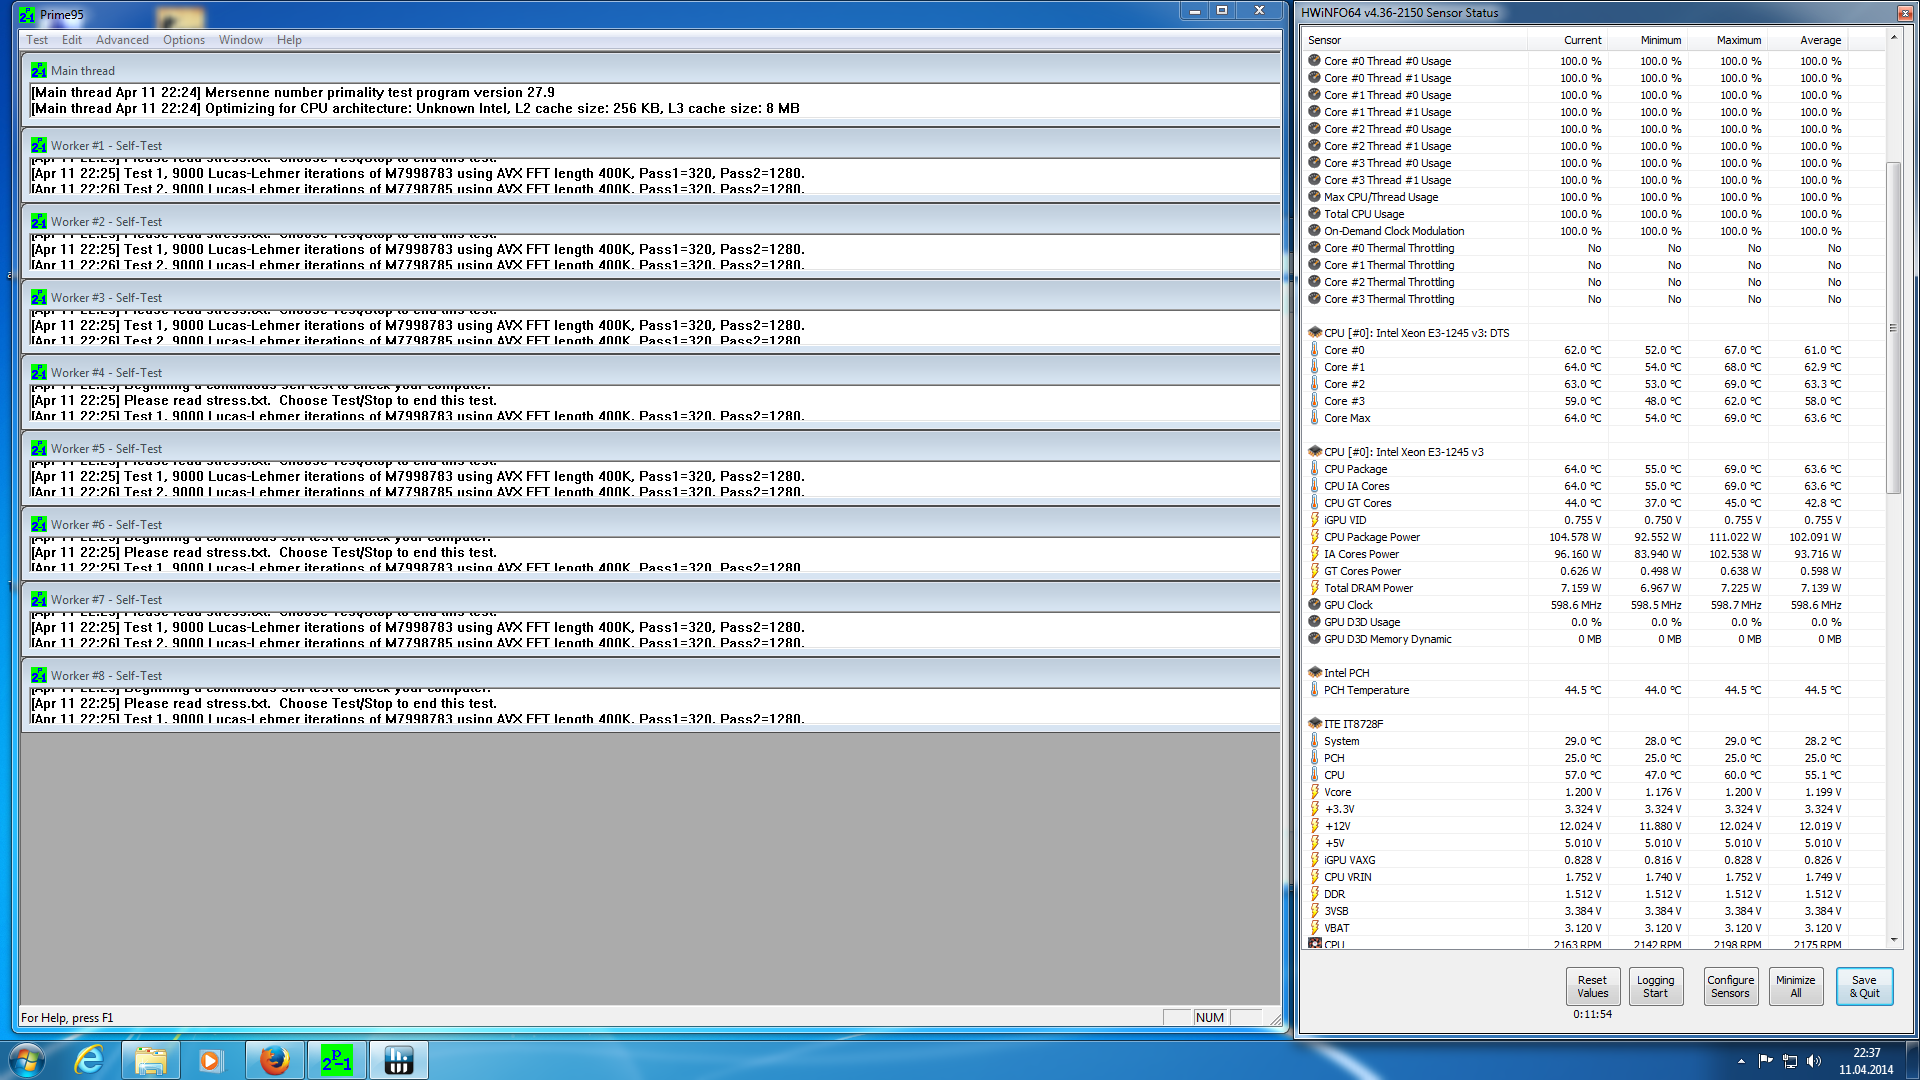Click the Windows Start orb
This screenshot has width=1920, height=1080.
pos(26,1060)
